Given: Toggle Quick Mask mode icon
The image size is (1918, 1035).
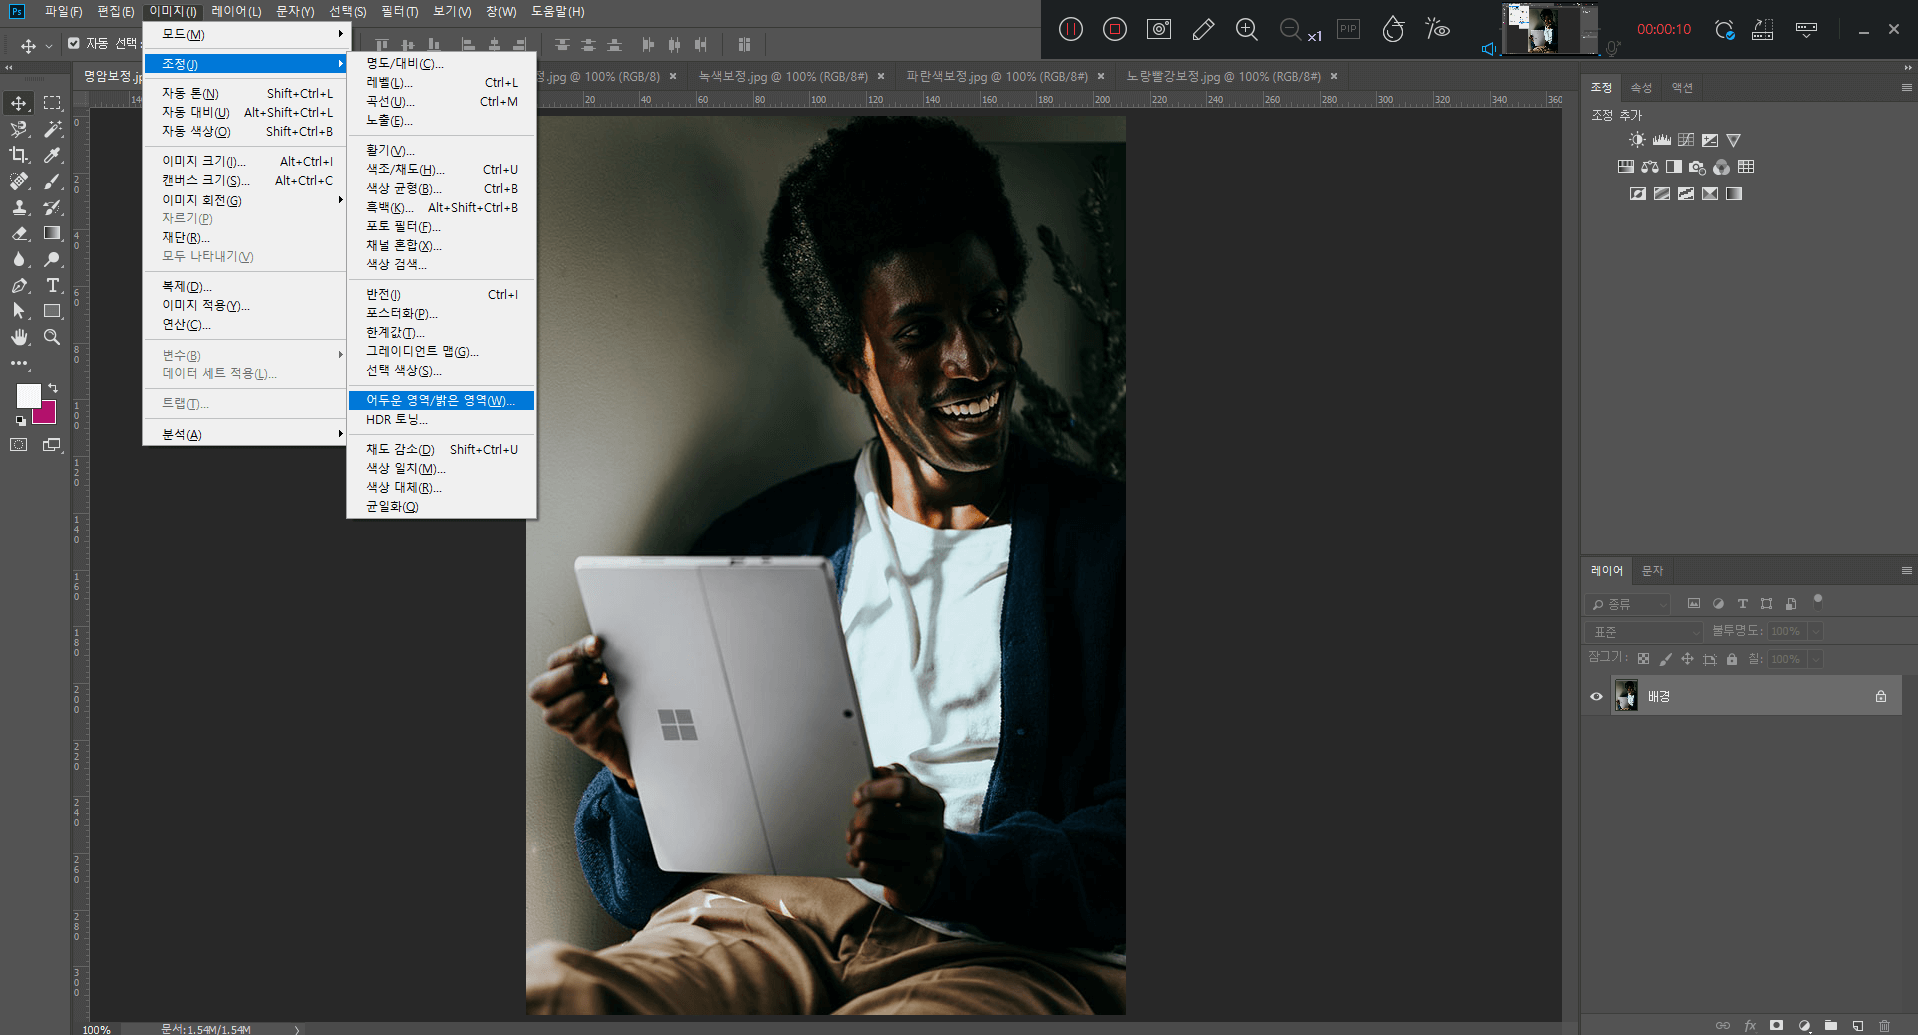Looking at the screenshot, I should tap(19, 445).
